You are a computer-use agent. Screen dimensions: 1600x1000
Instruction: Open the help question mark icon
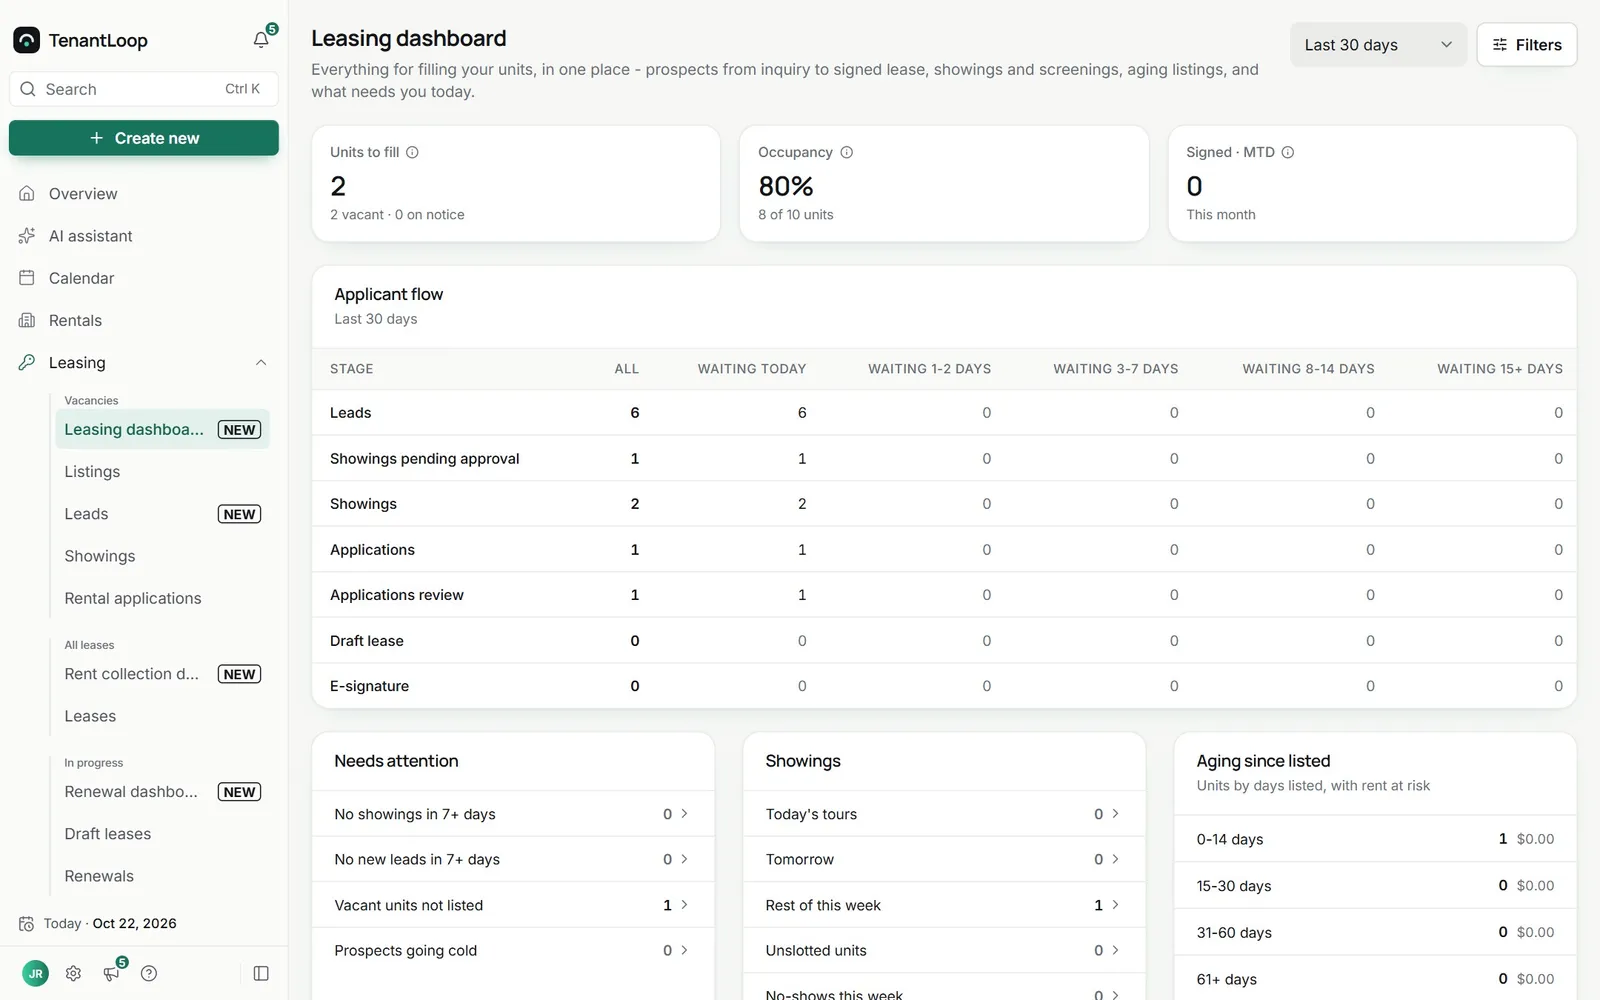(149, 973)
